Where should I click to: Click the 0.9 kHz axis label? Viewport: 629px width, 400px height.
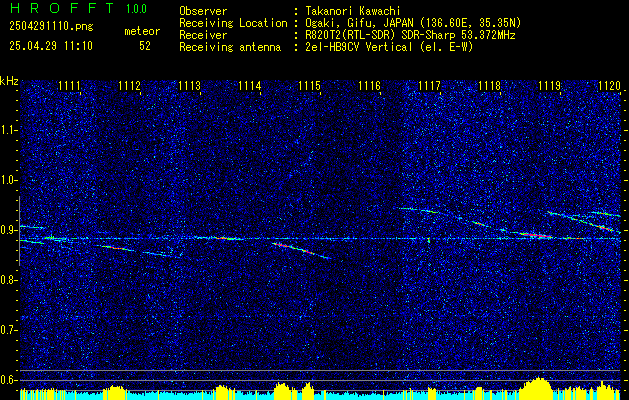[8, 230]
